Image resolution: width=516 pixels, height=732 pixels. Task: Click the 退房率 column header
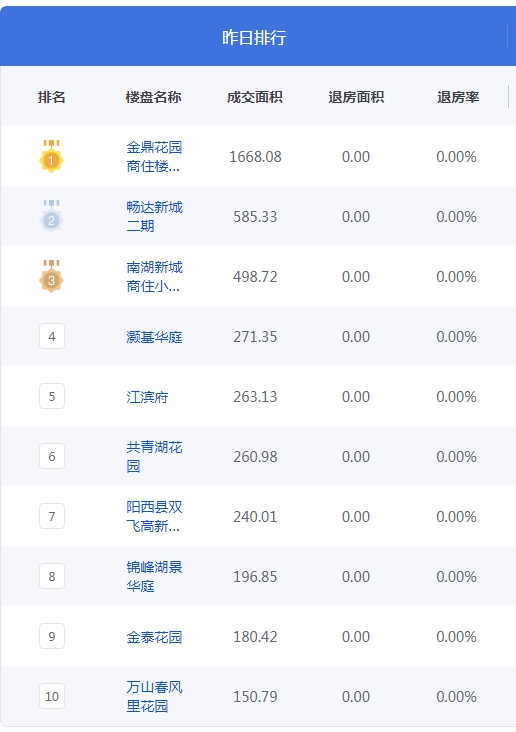click(458, 97)
